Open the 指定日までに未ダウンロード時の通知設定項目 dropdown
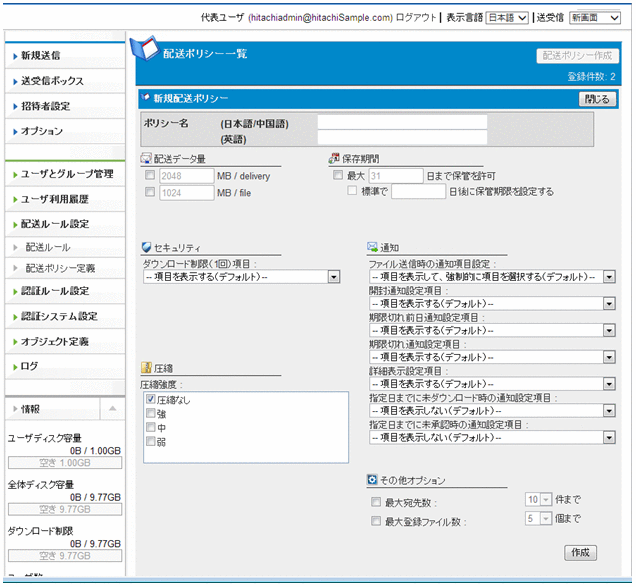 coord(492,411)
